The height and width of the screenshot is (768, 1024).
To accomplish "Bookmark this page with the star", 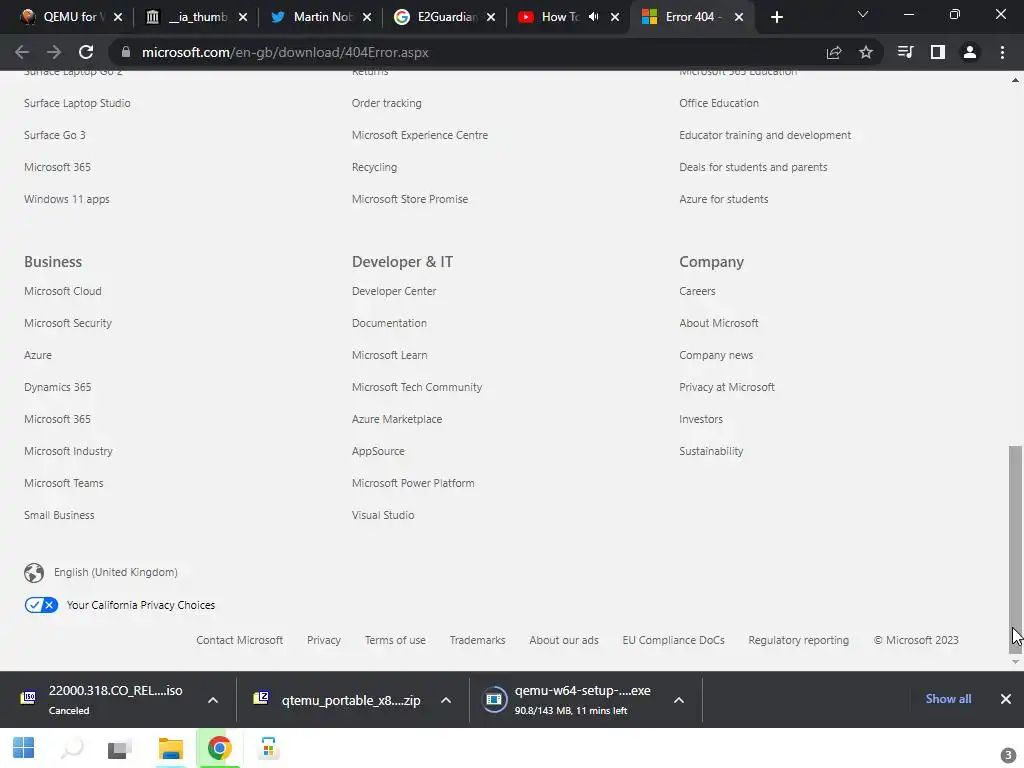I will [x=866, y=52].
